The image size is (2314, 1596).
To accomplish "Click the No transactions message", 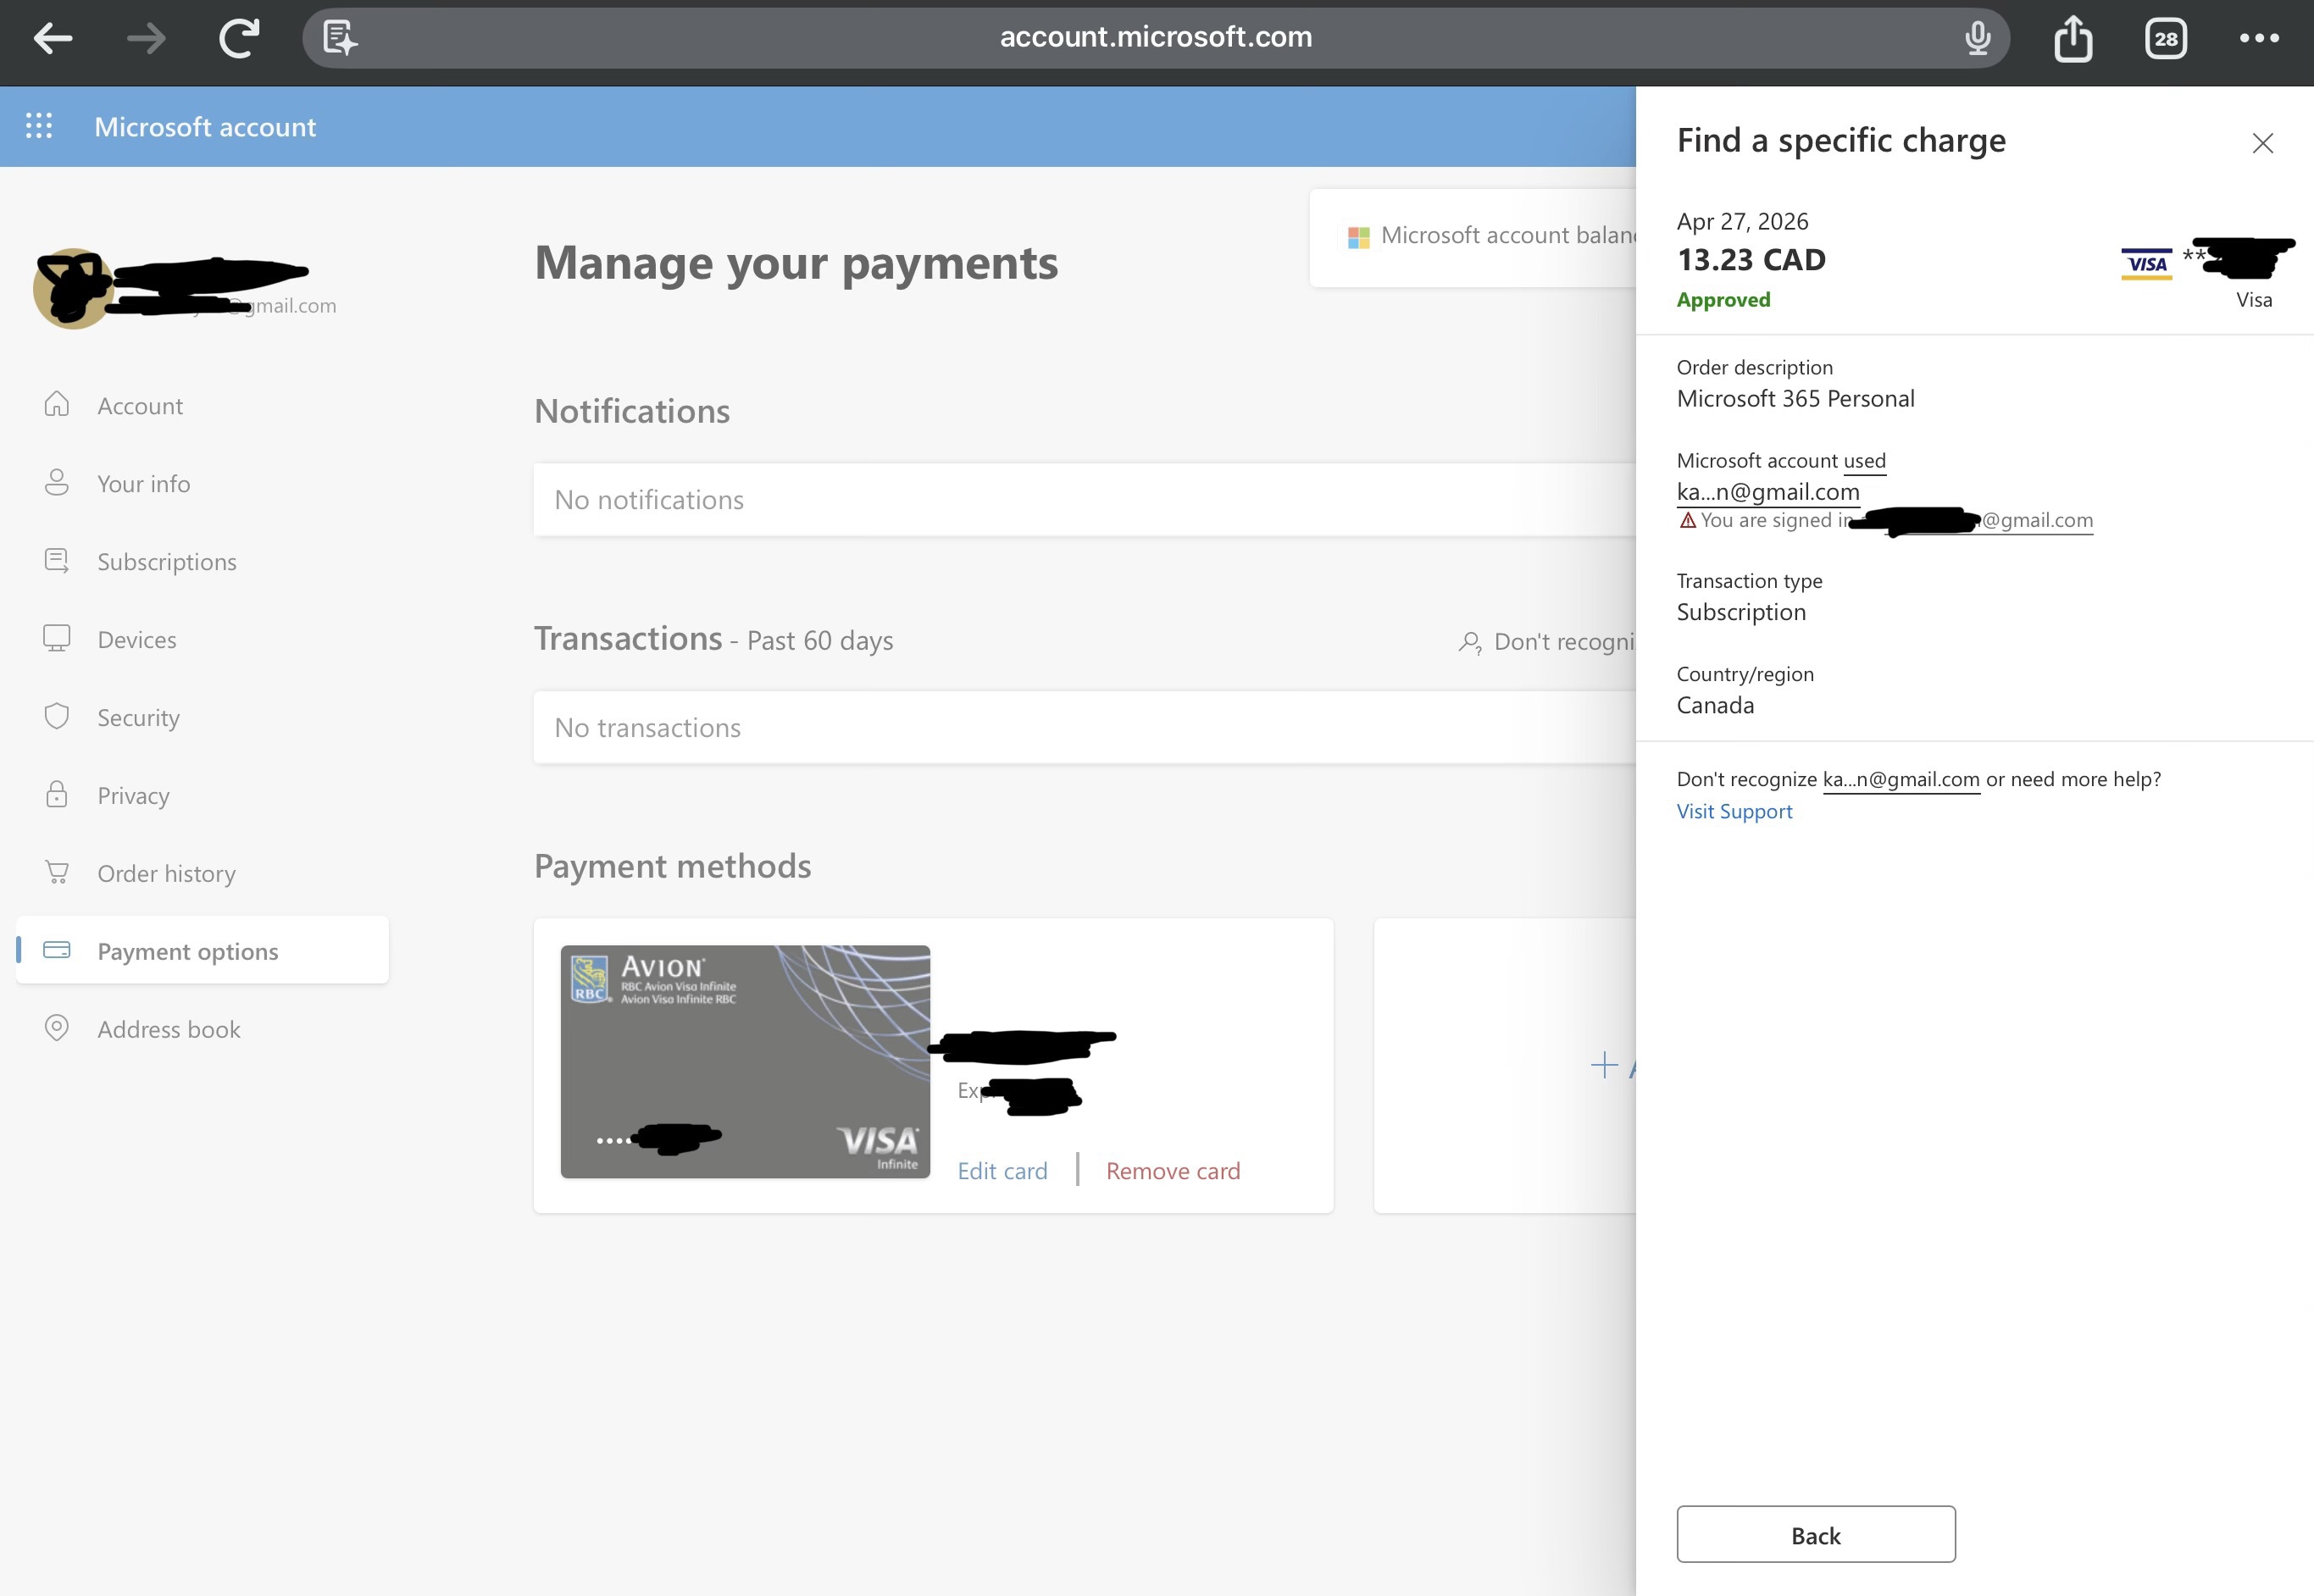I will click(x=648, y=728).
